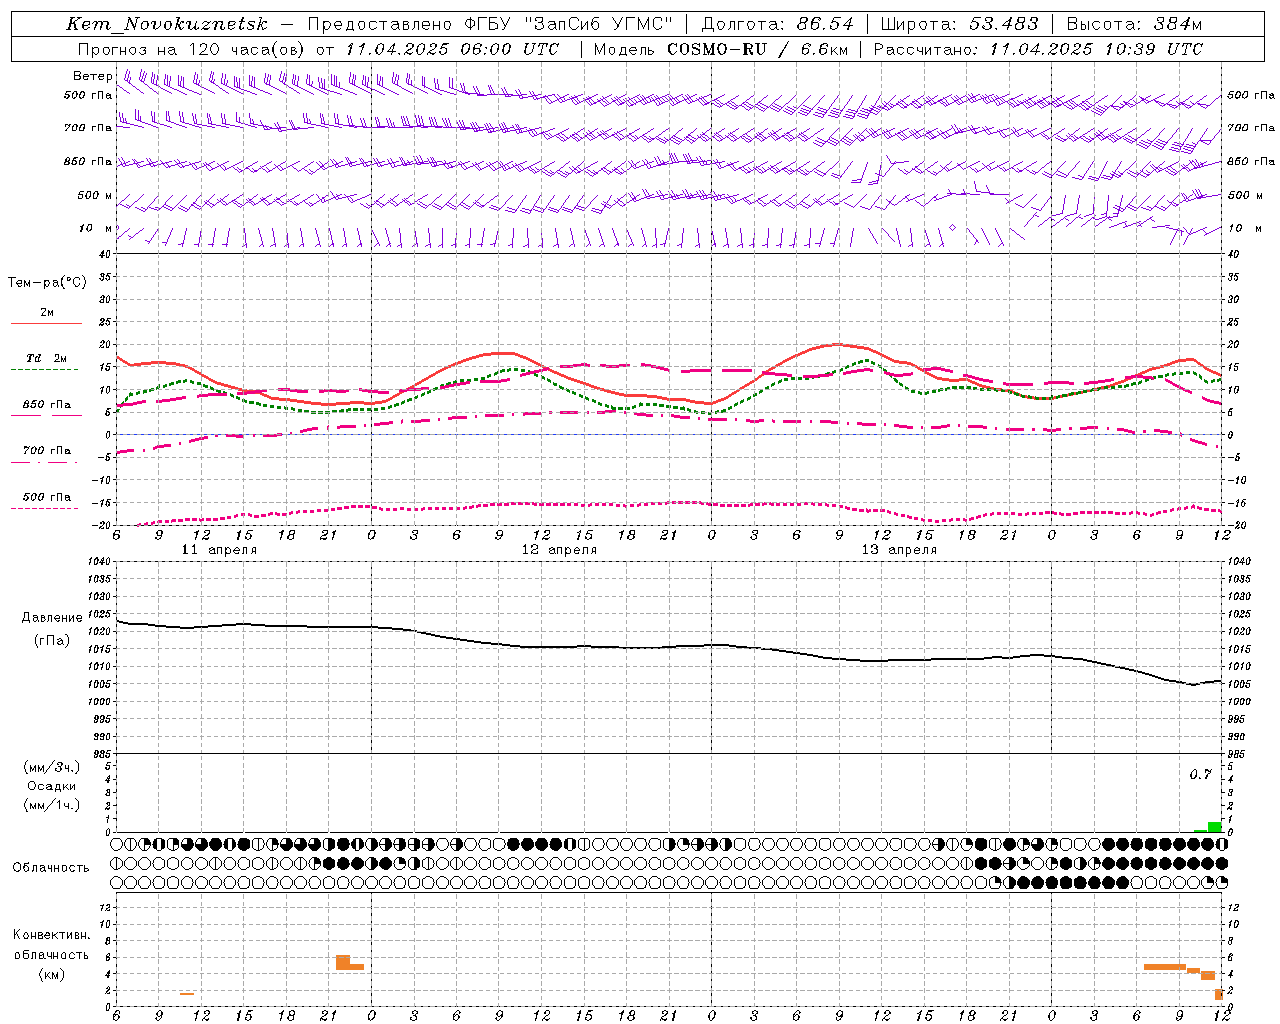
Task: Click the 11 апреля date label
Action: [219, 550]
